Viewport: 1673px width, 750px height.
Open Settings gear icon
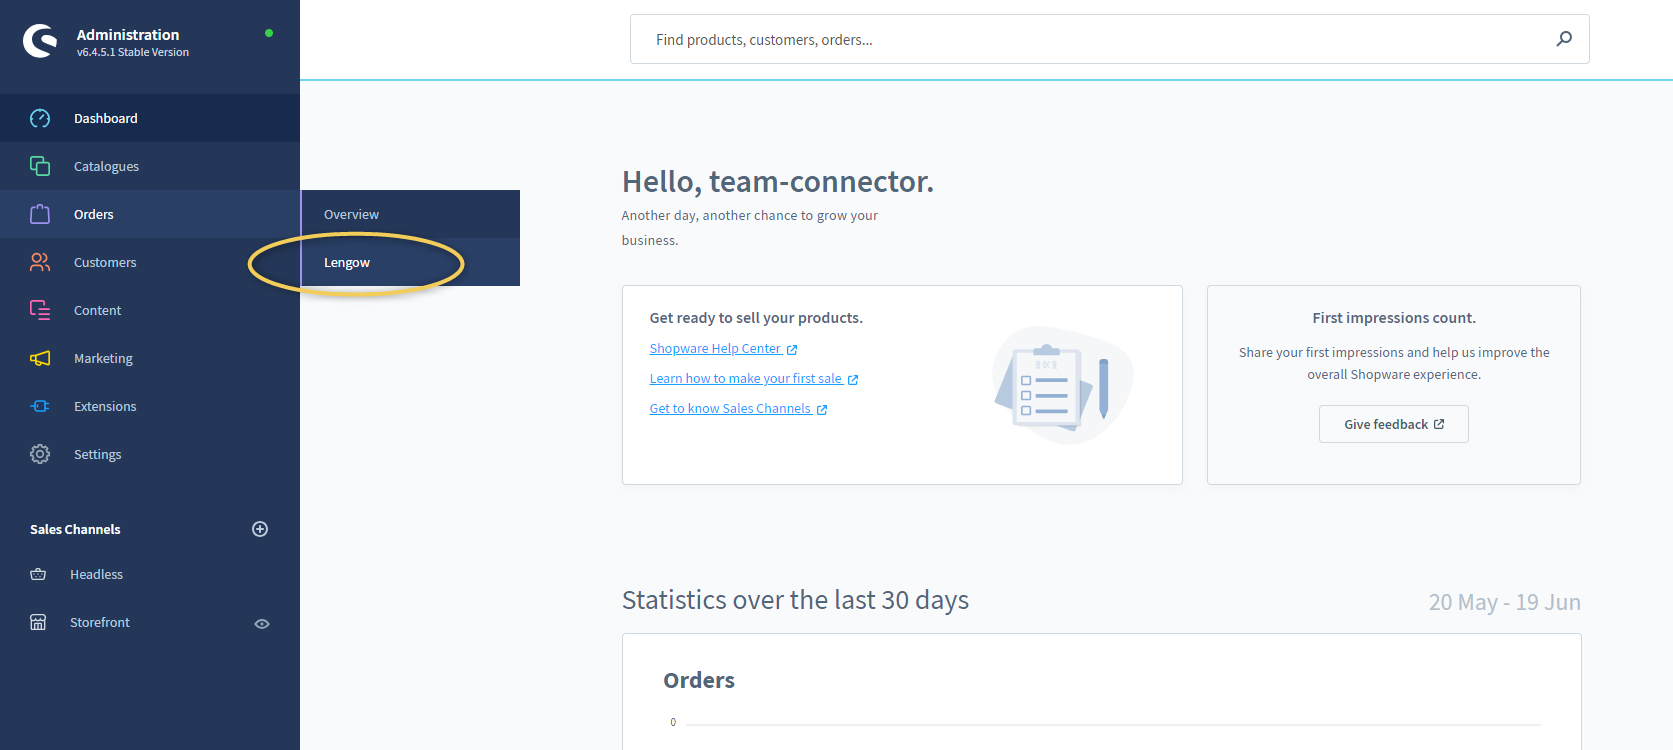click(40, 454)
